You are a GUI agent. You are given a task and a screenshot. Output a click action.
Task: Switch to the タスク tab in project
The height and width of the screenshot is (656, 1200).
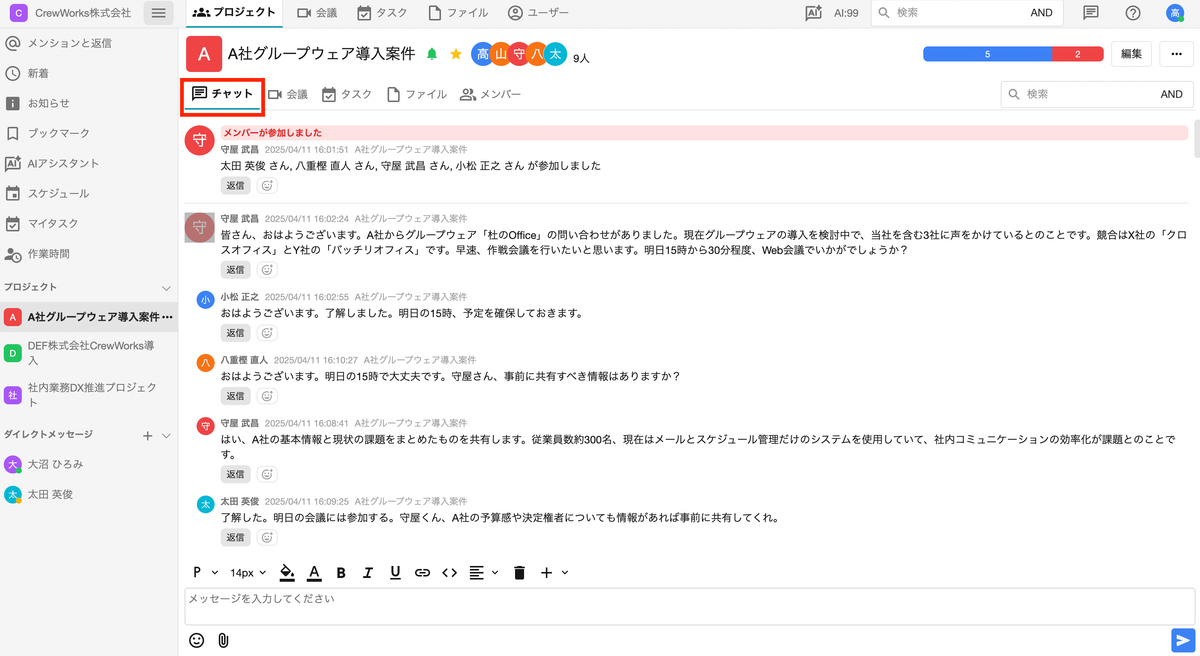[346, 94]
